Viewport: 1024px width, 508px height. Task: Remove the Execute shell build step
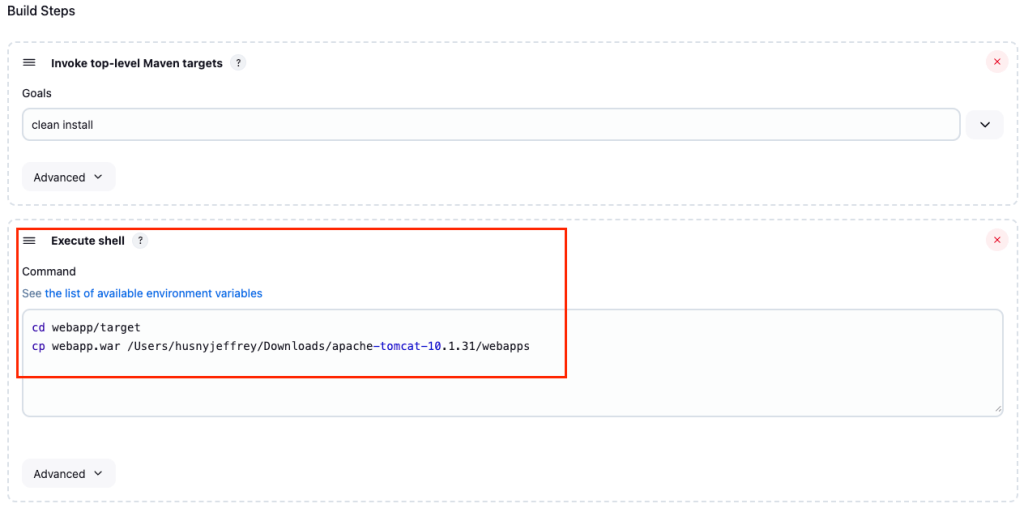click(997, 240)
